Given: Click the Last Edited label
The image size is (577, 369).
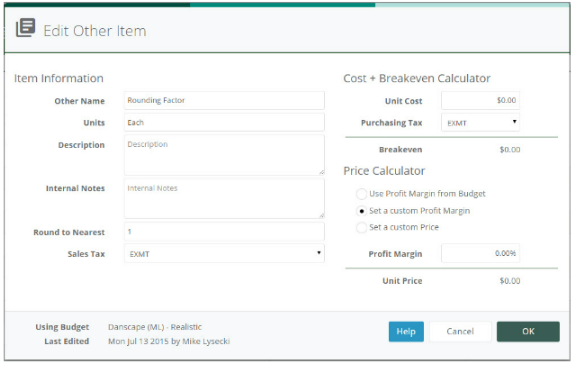Looking at the screenshot, I should [x=67, y=341].
